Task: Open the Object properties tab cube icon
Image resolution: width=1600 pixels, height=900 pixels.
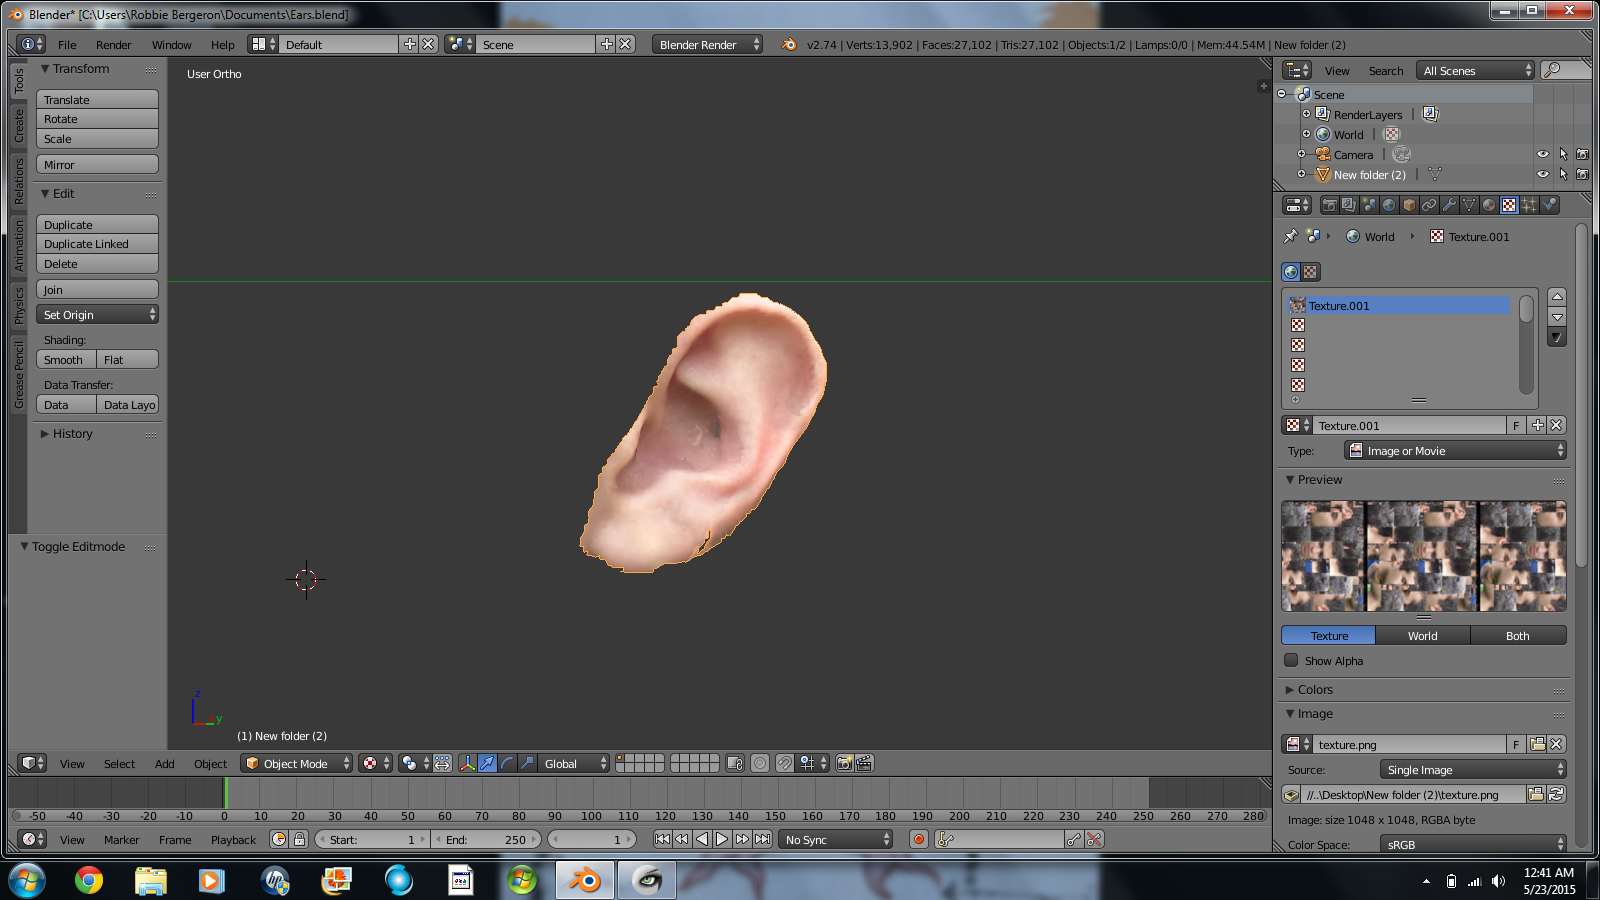Action: (x=1409, y=205)
